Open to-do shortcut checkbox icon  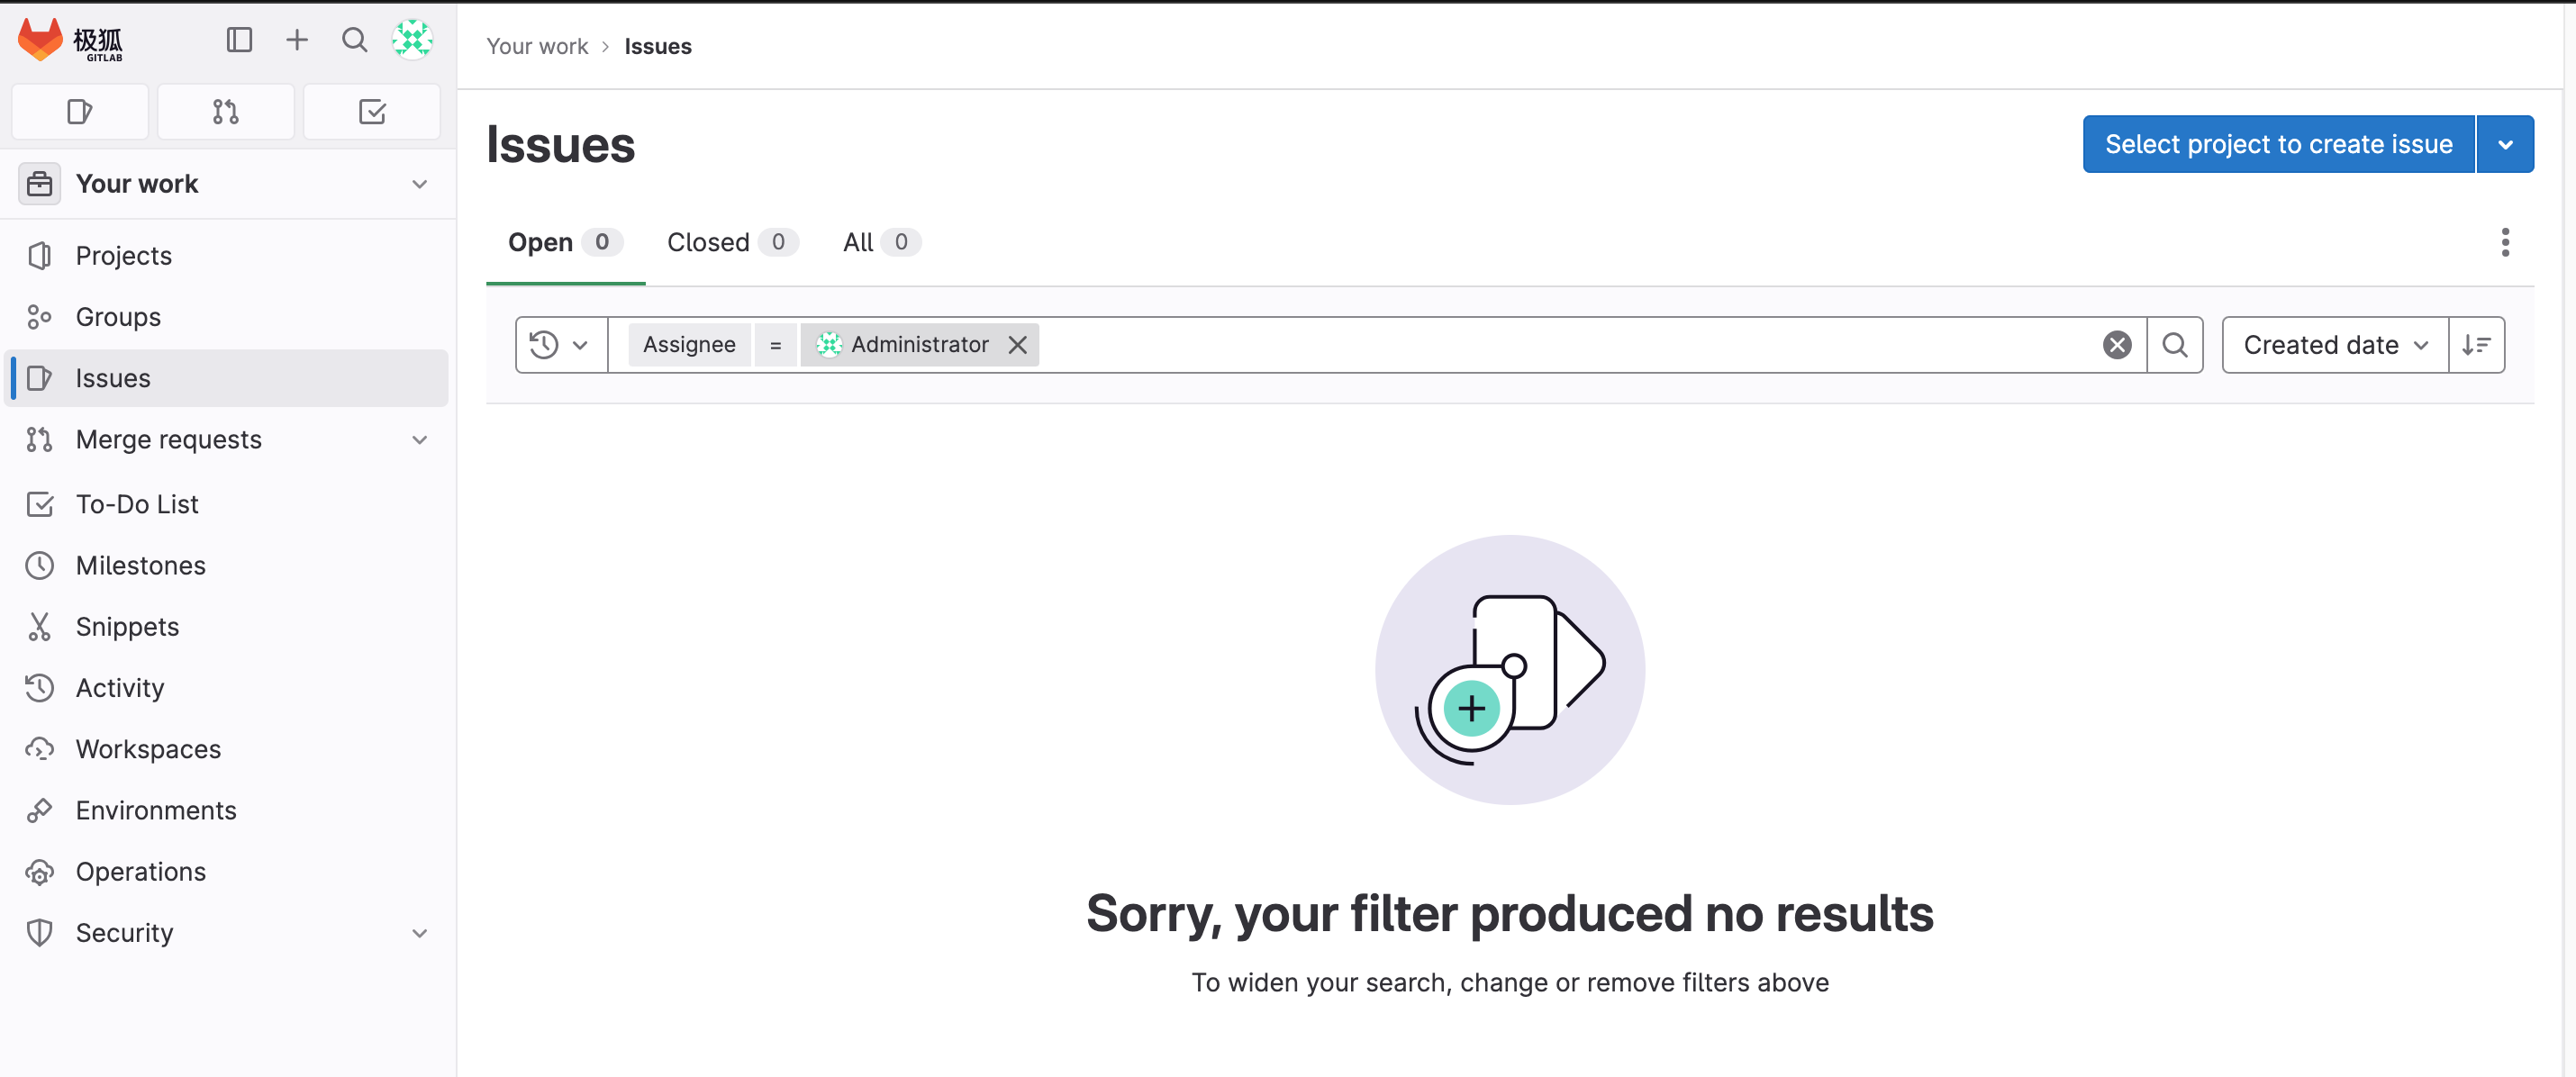[372, 112]
